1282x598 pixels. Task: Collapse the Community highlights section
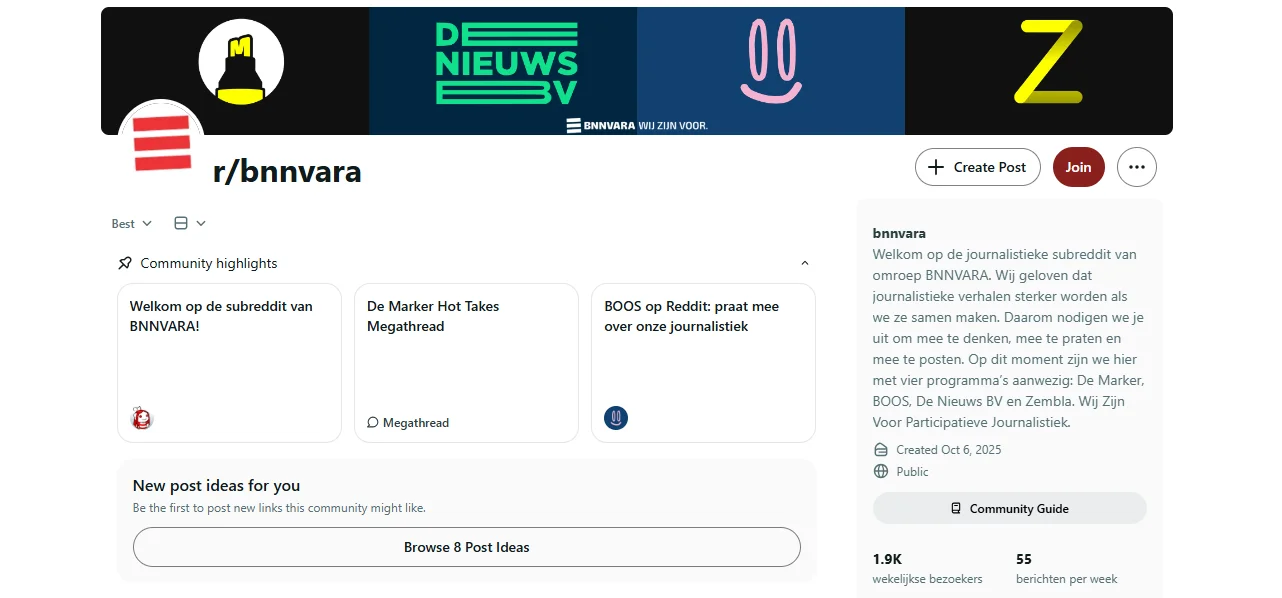(805, 264)
